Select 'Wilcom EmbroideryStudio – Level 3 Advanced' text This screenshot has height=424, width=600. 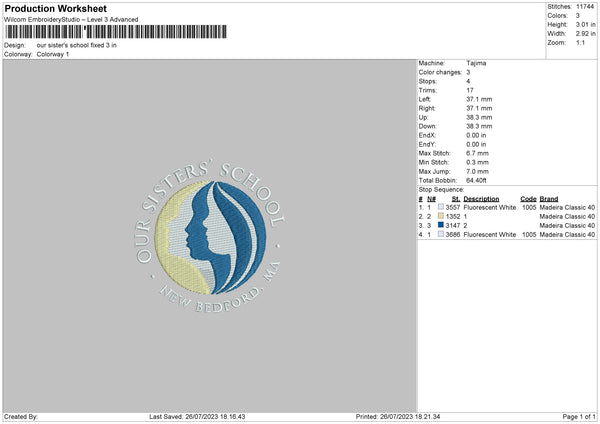[71, 20]
